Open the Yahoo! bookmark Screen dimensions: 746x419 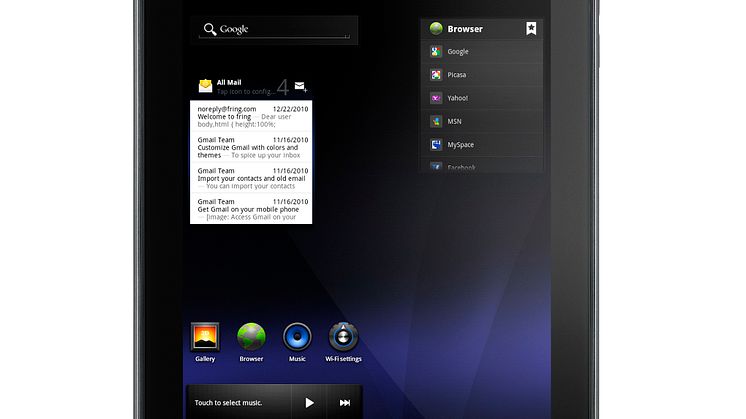coord(482,98)
